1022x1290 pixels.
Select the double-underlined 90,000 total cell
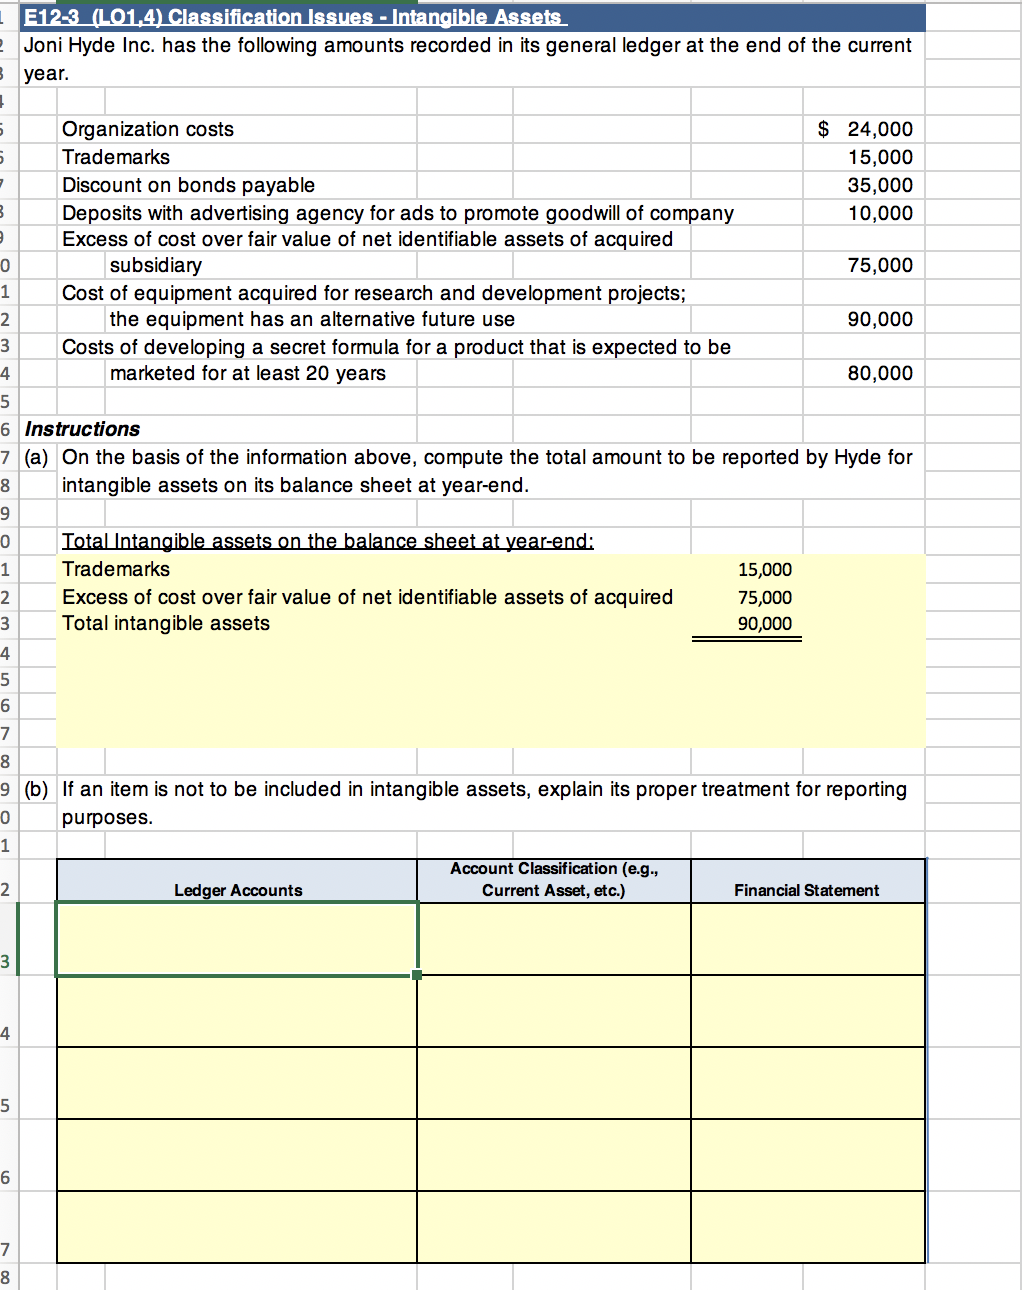click(x=765, y=623)
